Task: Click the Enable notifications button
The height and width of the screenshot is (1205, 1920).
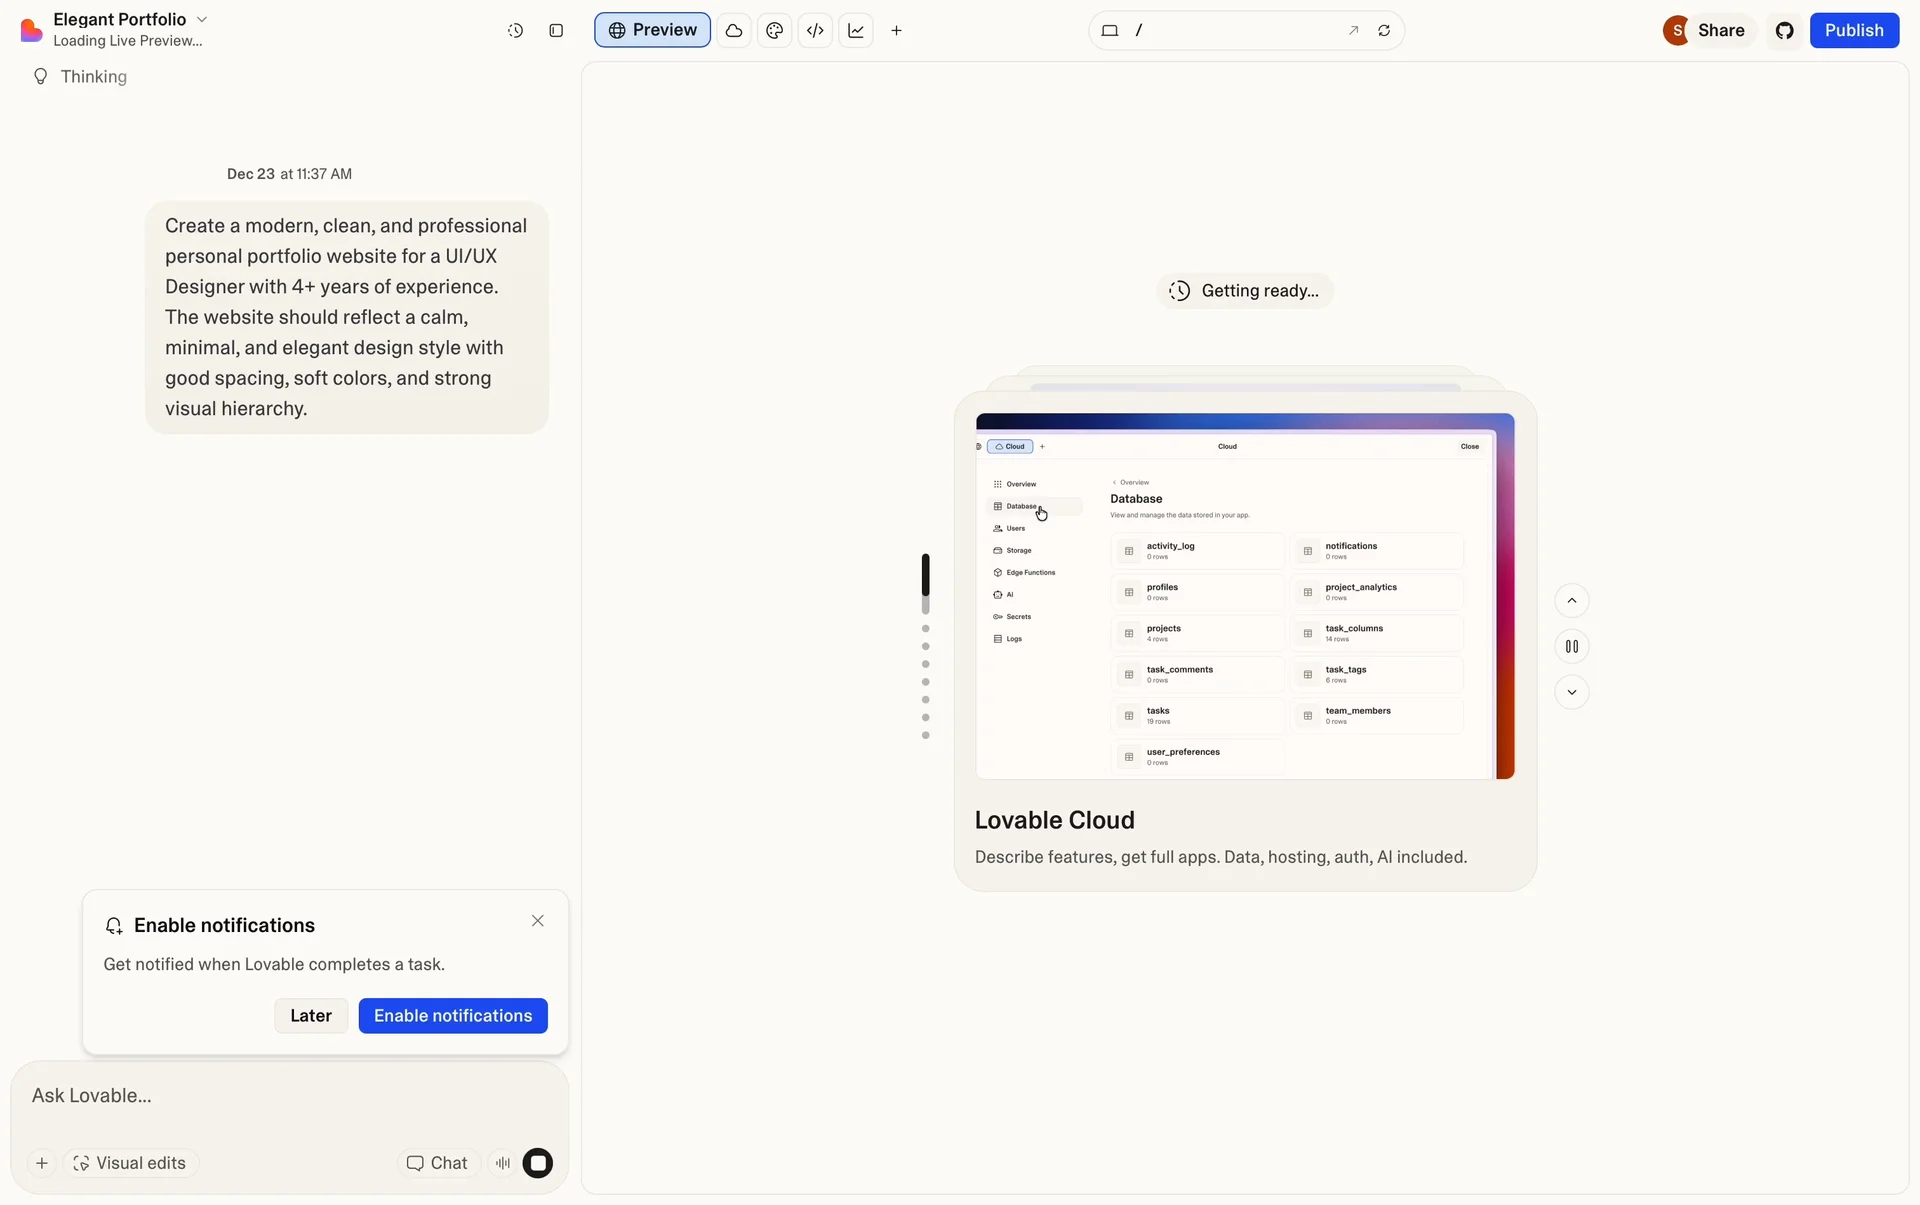Action: (452, 1016)
